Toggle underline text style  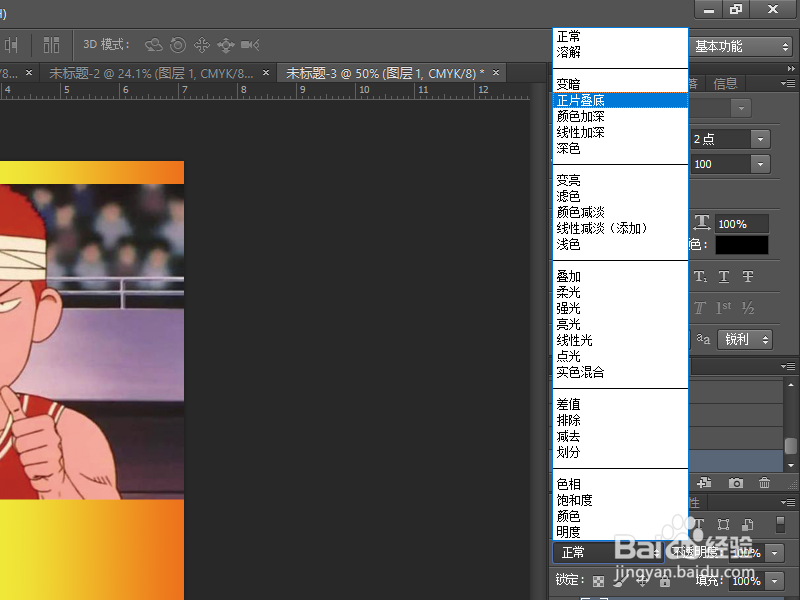pos(723,277)
